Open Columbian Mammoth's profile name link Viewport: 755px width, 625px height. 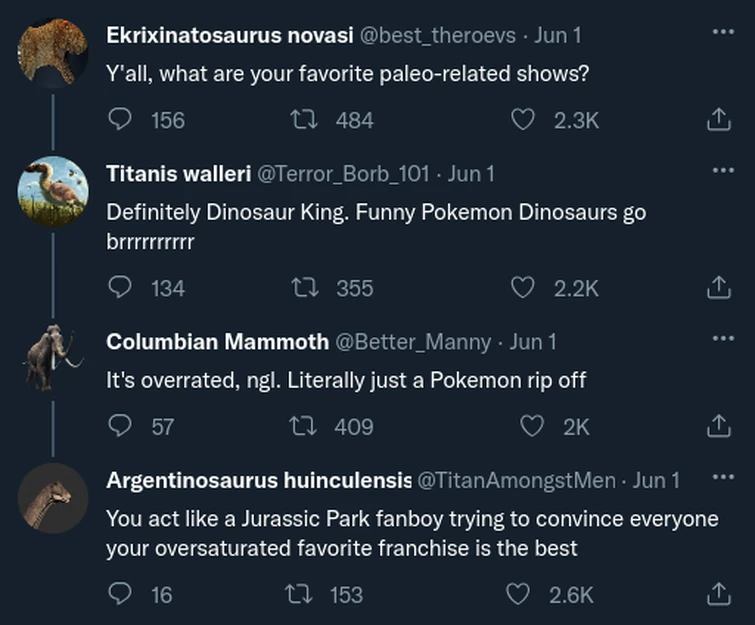pos(217,342)
